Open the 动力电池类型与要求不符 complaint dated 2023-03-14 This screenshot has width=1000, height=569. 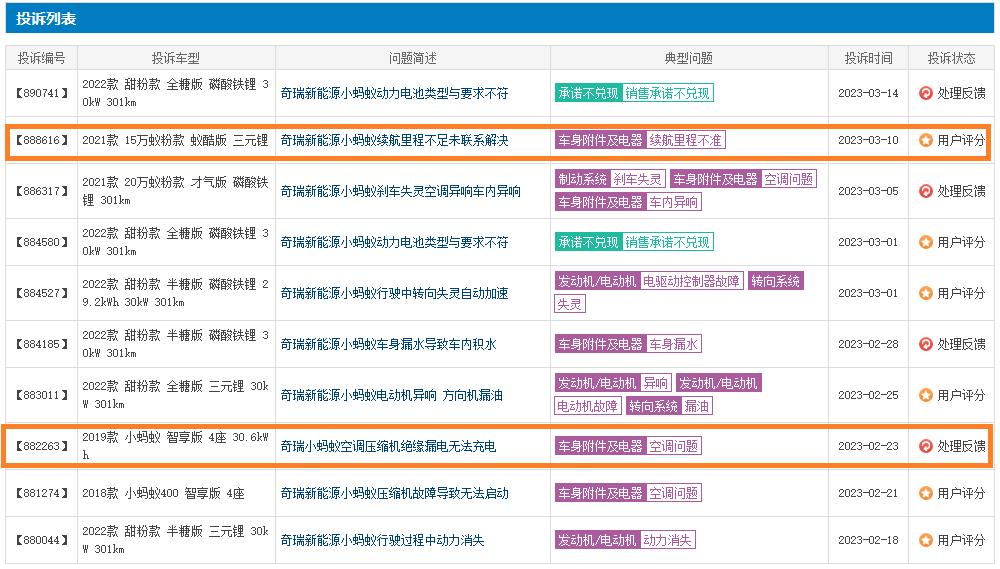point(395,93)
